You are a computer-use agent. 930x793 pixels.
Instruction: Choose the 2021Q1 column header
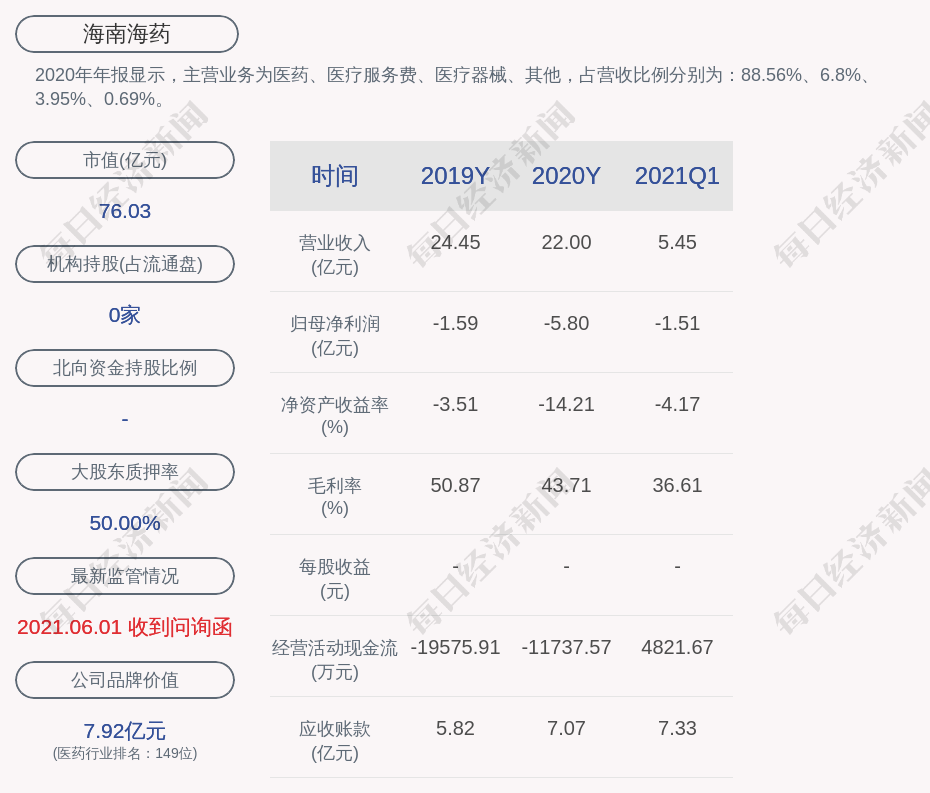(677, 176)
